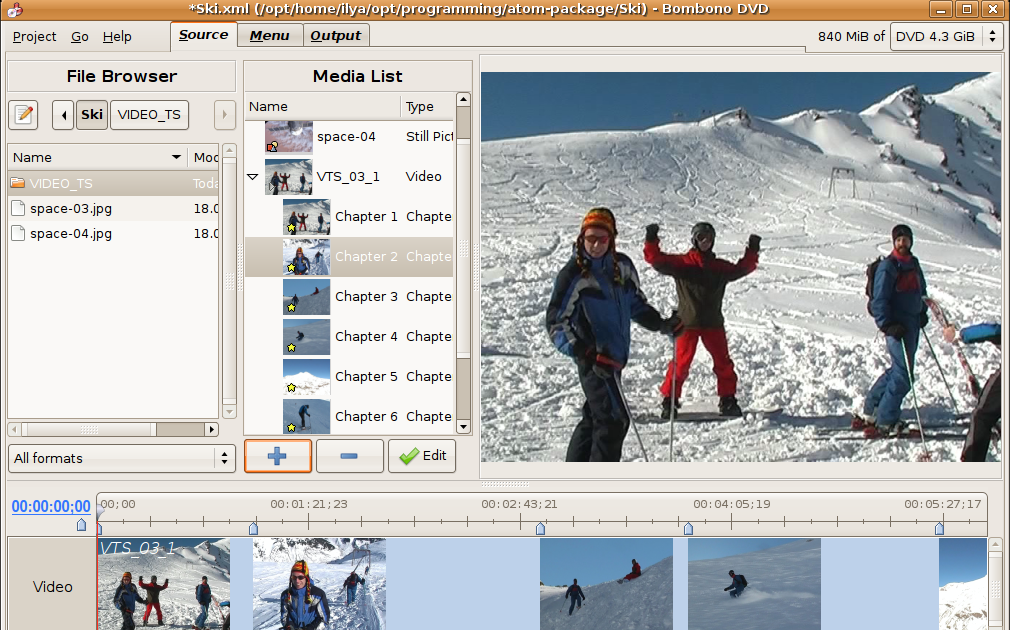Click the first timeline thumbnail labeled VTS_03_1

pyautogui.click(x=164, y=584)
